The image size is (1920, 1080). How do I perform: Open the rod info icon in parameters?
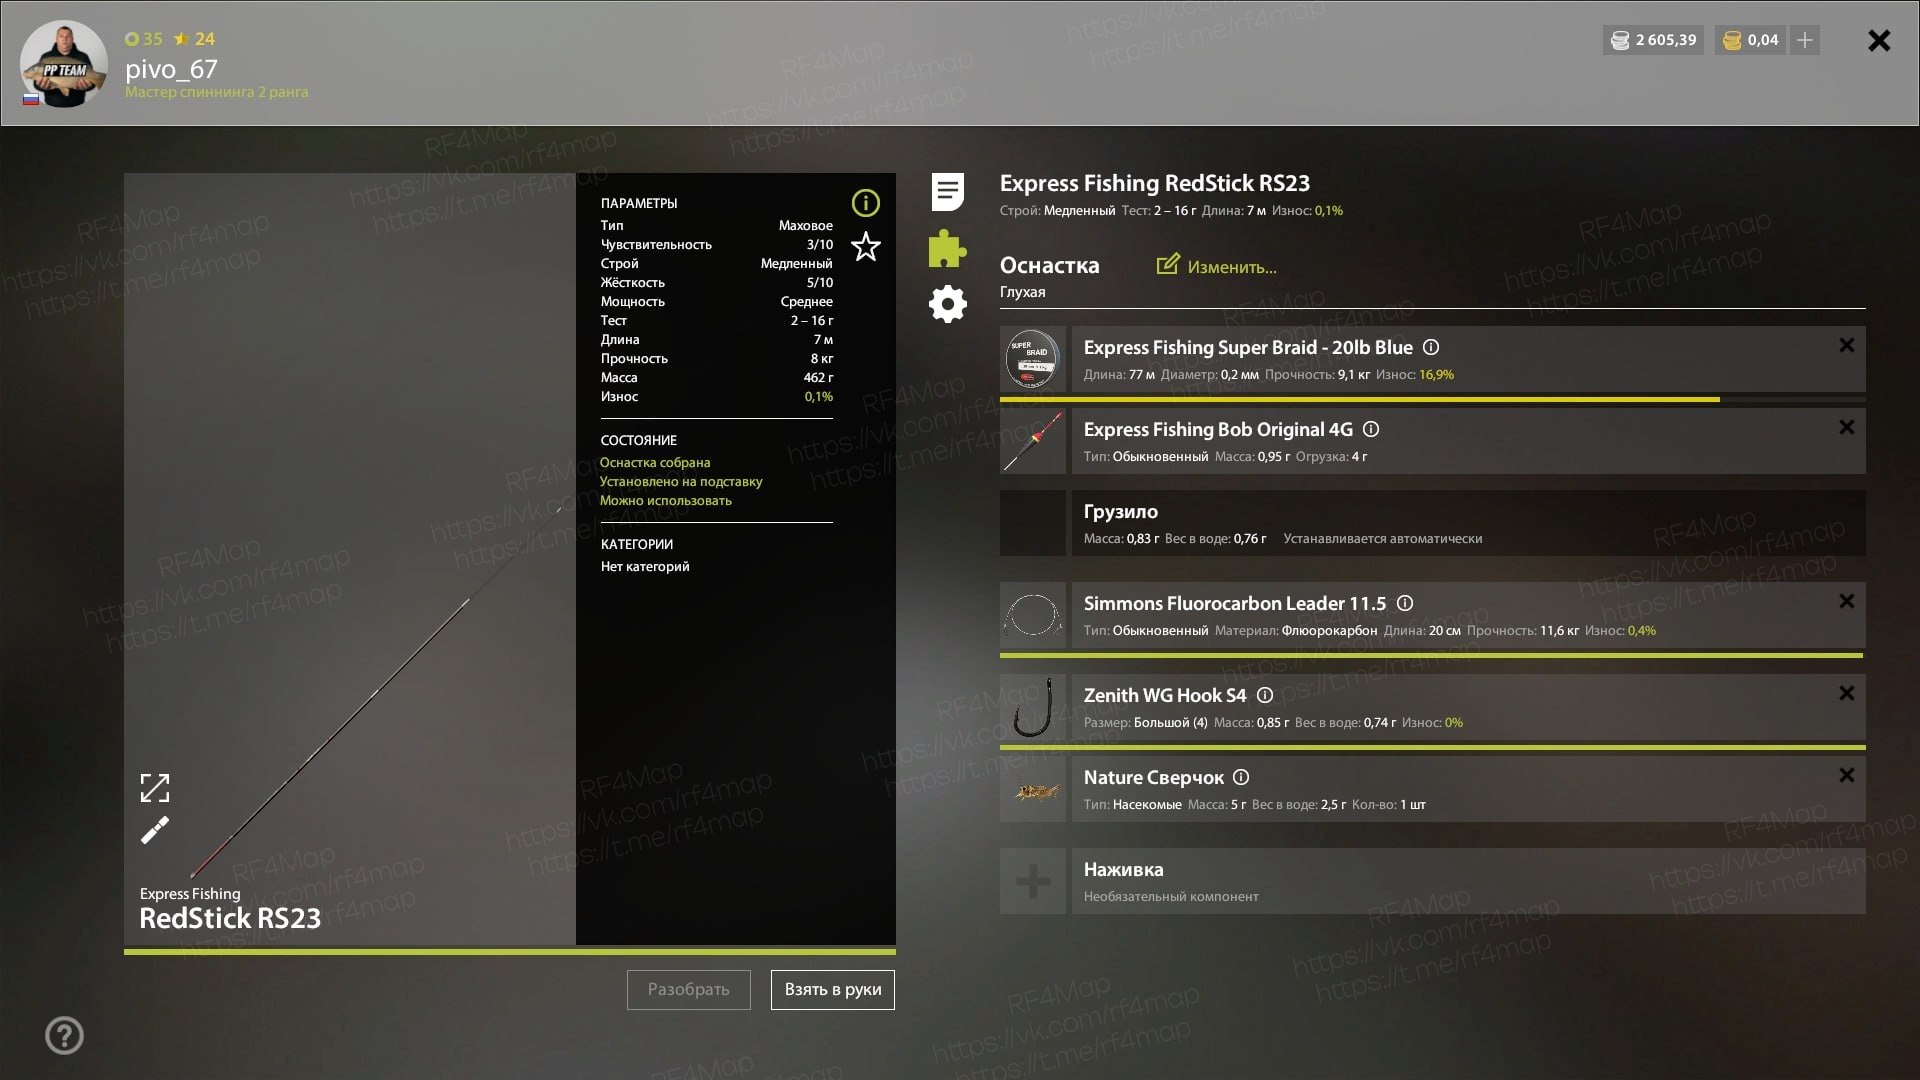tap(865, 203)
